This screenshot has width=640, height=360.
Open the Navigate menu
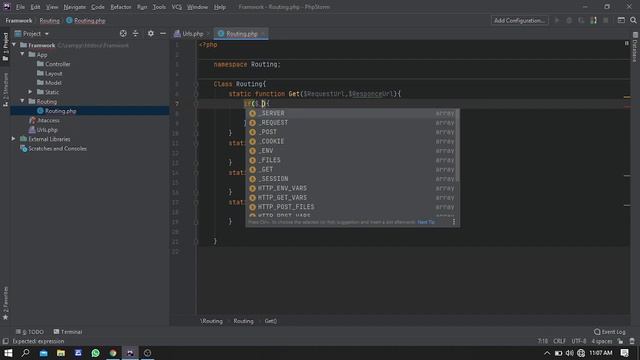[75, 7]
